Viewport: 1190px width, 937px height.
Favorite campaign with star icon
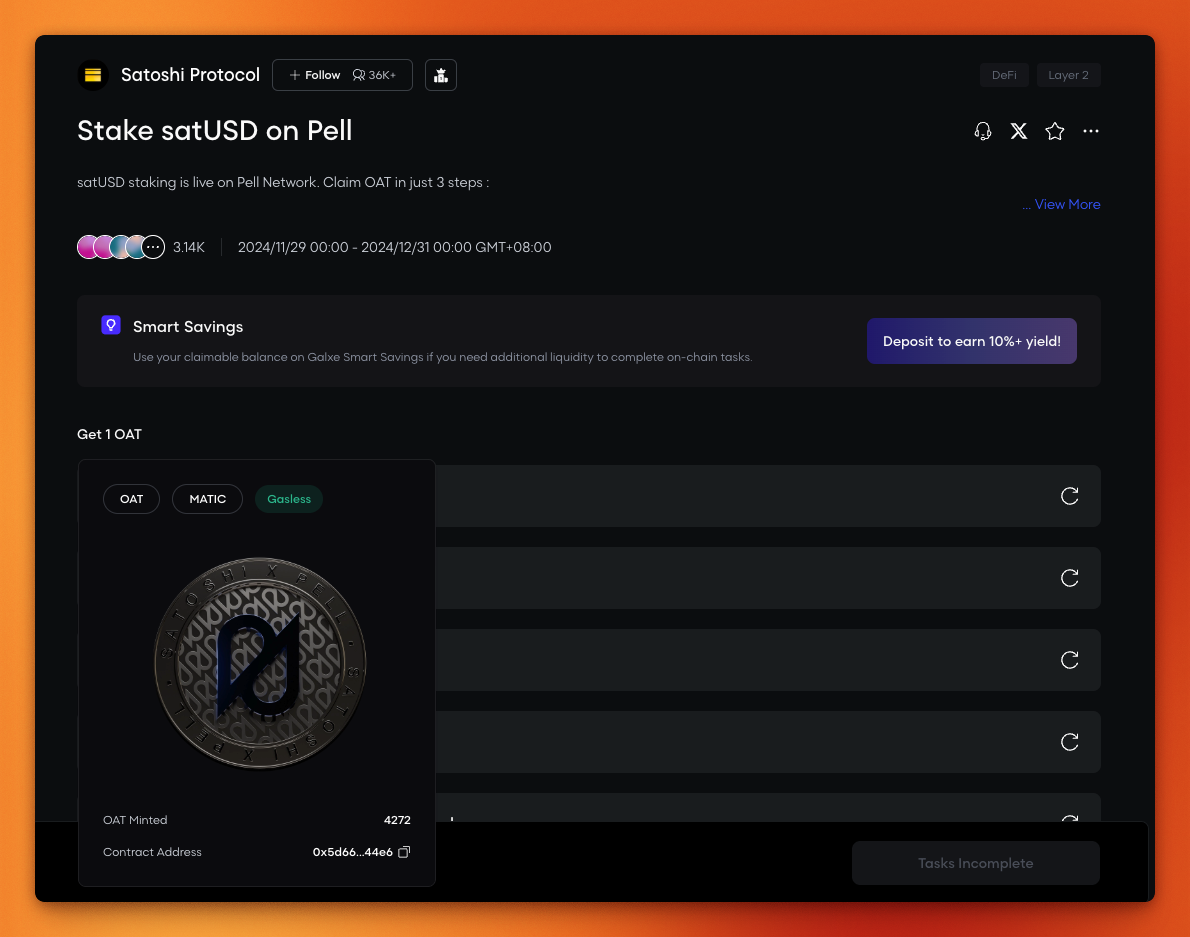[x=1055, y=131]
